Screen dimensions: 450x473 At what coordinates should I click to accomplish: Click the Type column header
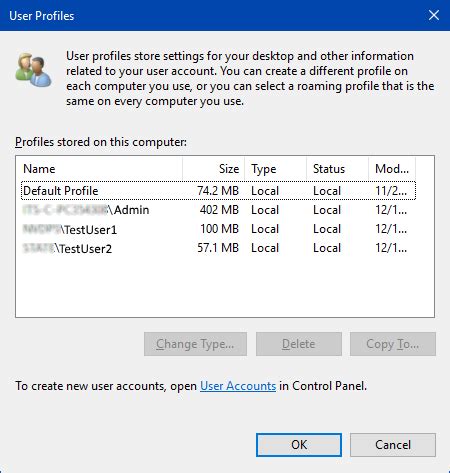pyautogui.click(x=276, y=169)
